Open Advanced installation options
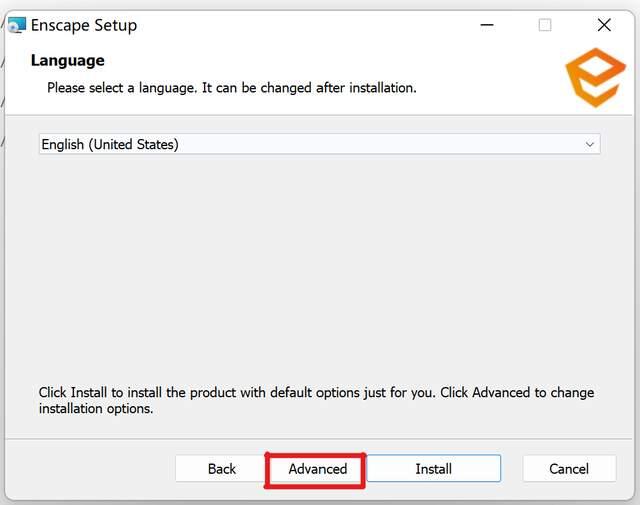Image resolution: width=640 pixels, height=505 pixels. click(x=317, y=469)
